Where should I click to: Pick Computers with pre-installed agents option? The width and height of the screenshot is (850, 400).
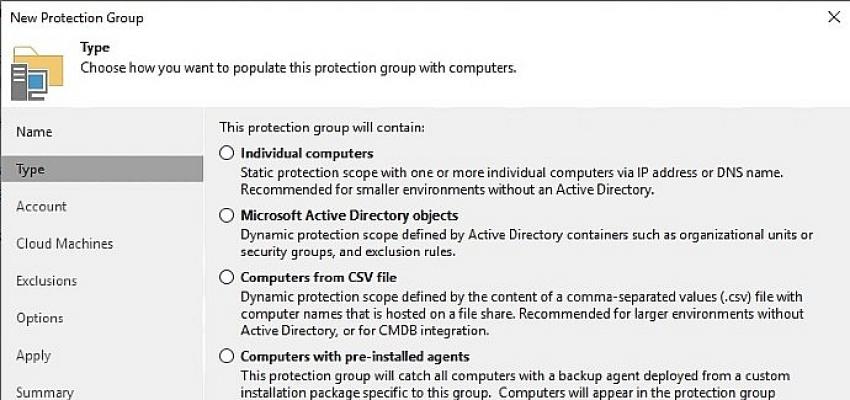click(x=226, y=356)
